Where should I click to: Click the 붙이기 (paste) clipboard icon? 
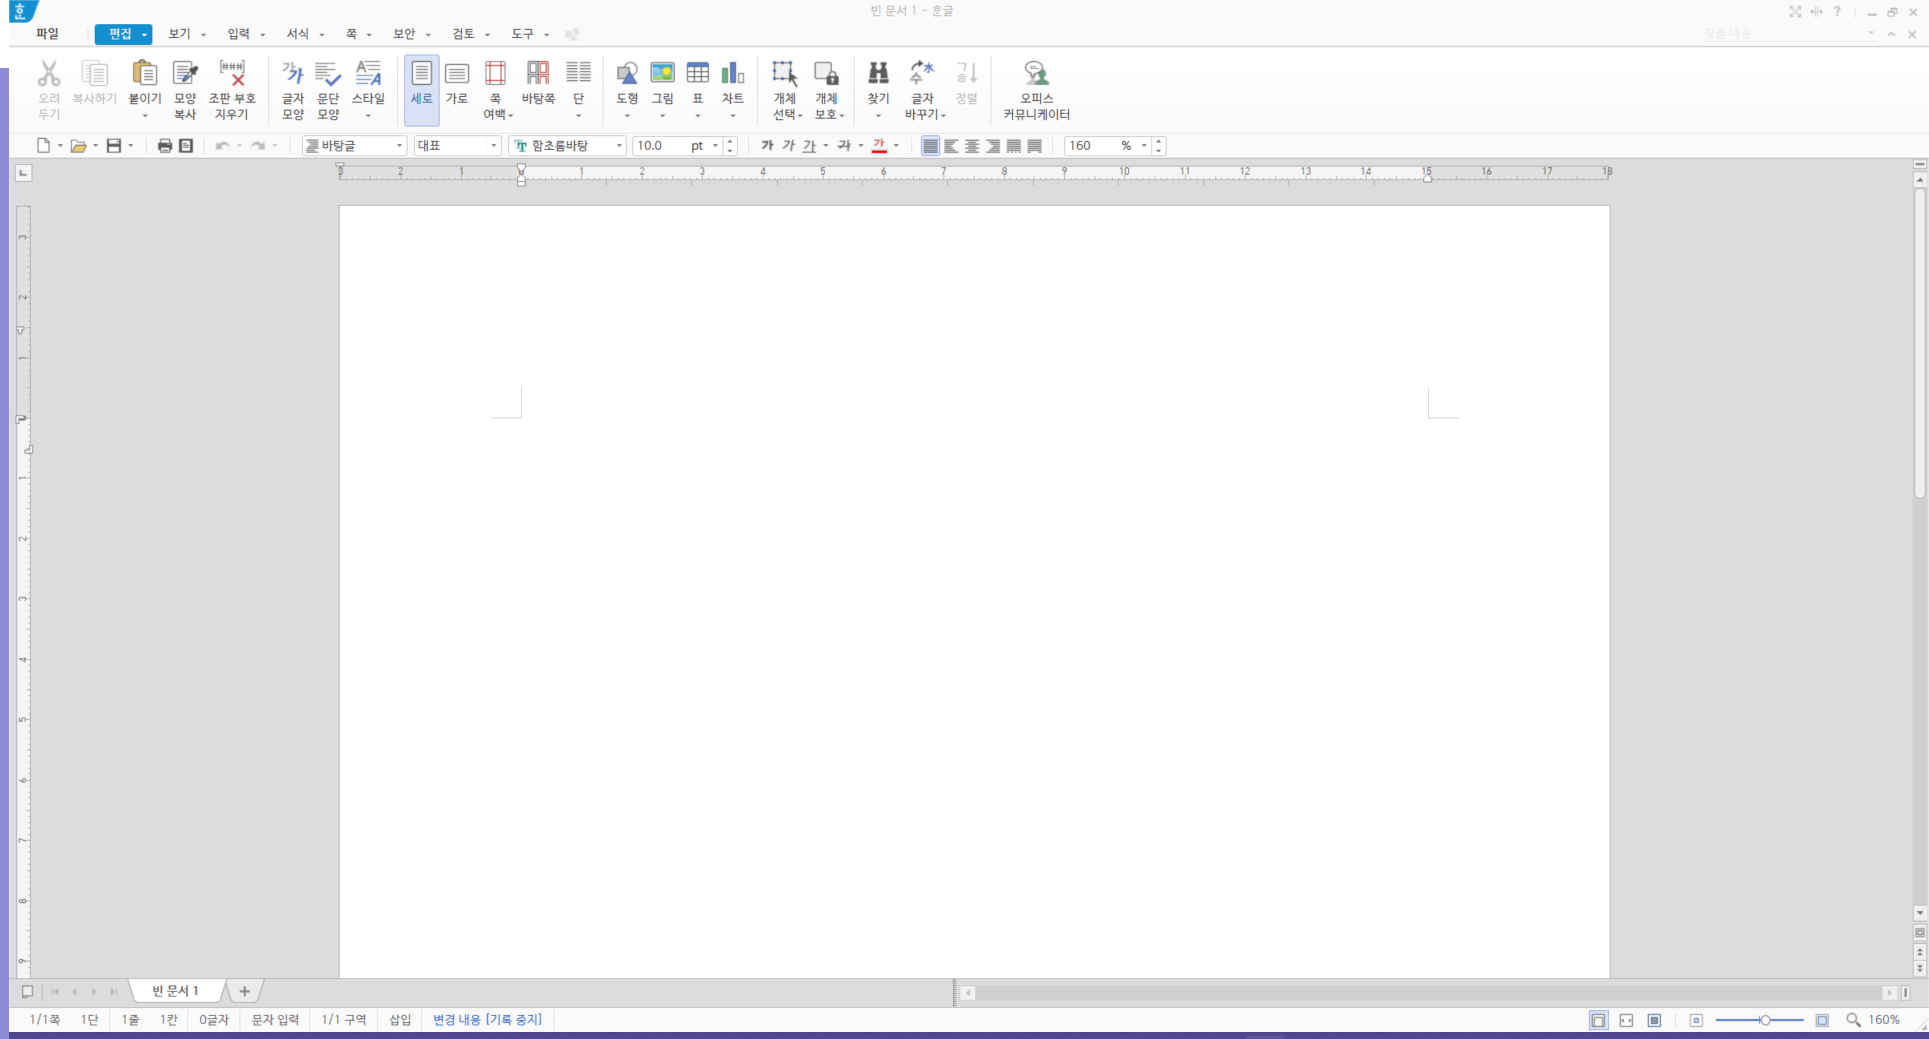pos(145,74)
